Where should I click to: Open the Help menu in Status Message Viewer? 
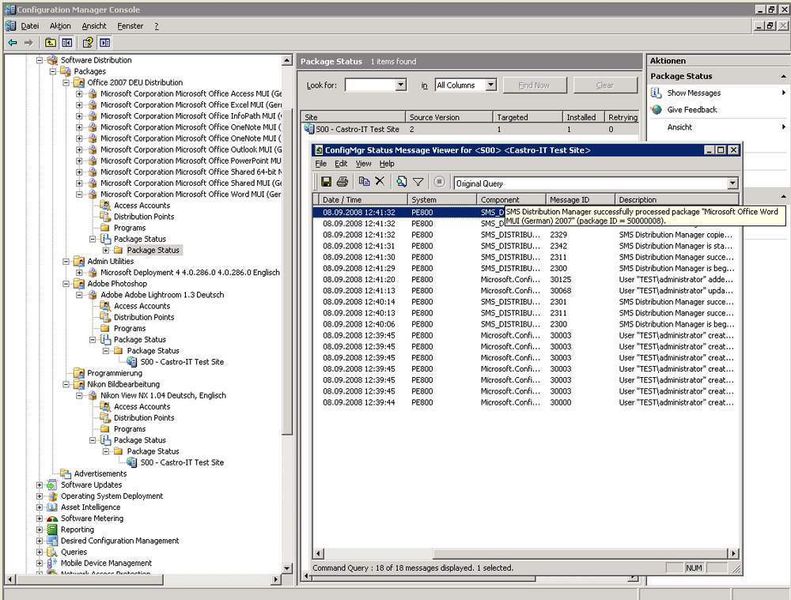tap(387, 163)
